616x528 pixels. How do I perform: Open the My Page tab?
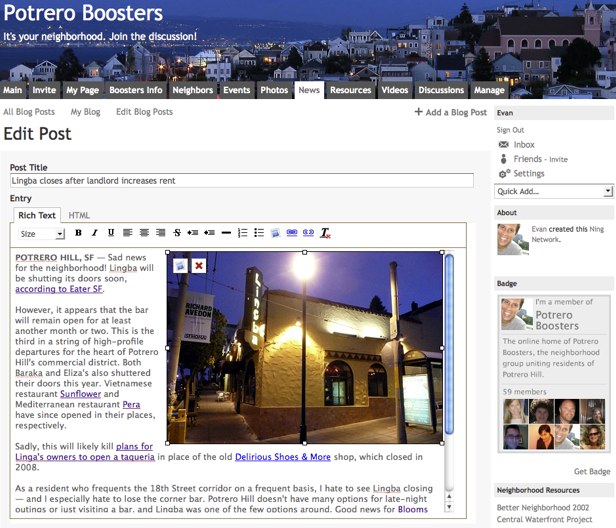point(82,90)
